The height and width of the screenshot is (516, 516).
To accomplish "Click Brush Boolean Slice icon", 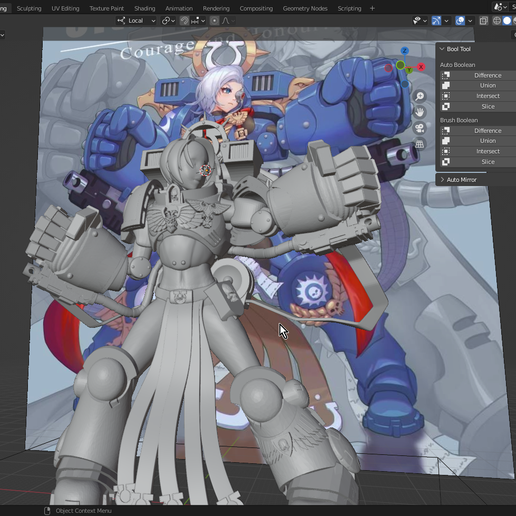I will click(x=446, y=162).
